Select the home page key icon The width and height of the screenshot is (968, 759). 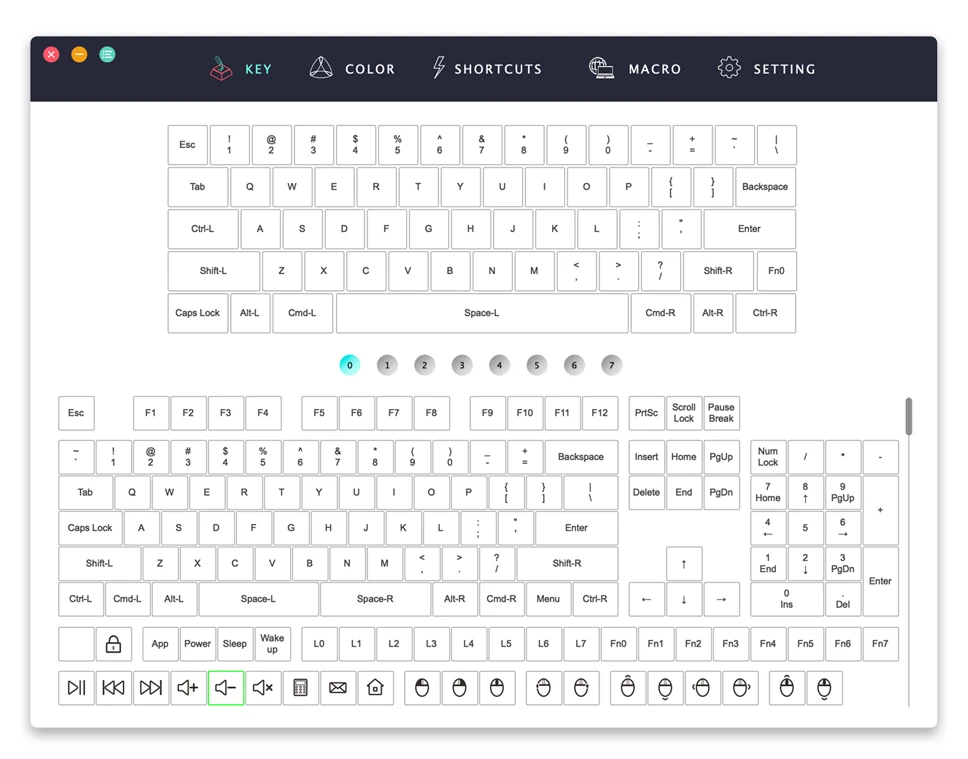(x=375, y=687)
